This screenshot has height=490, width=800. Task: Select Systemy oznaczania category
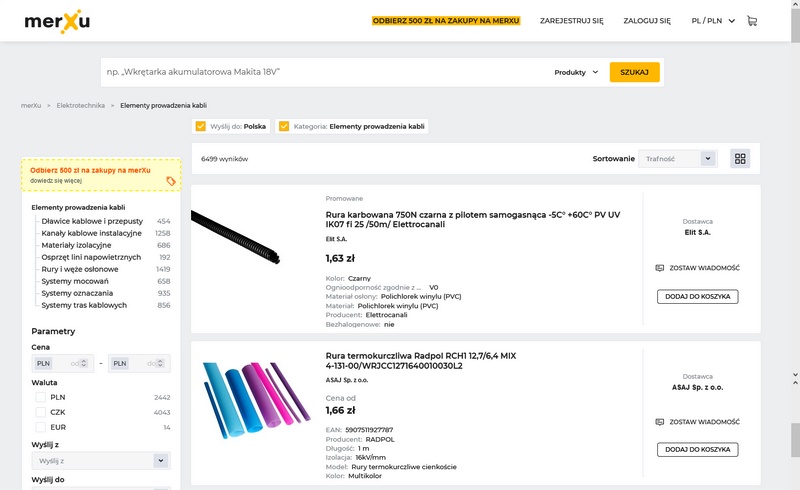(x=77, y=293)
